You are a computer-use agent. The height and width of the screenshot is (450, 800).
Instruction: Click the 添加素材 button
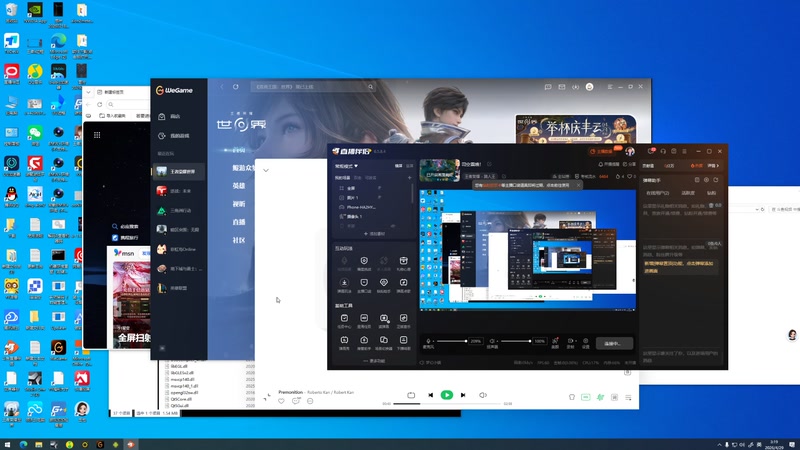point(374,234)
